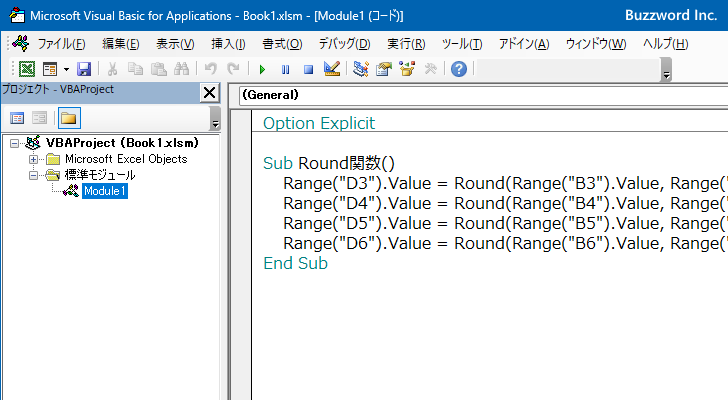Image resolution: width=728 pixels, height=400 pixels.
Task: Click the Redo arrow icon
Action: pyautogui.click(x=233, y=69)
